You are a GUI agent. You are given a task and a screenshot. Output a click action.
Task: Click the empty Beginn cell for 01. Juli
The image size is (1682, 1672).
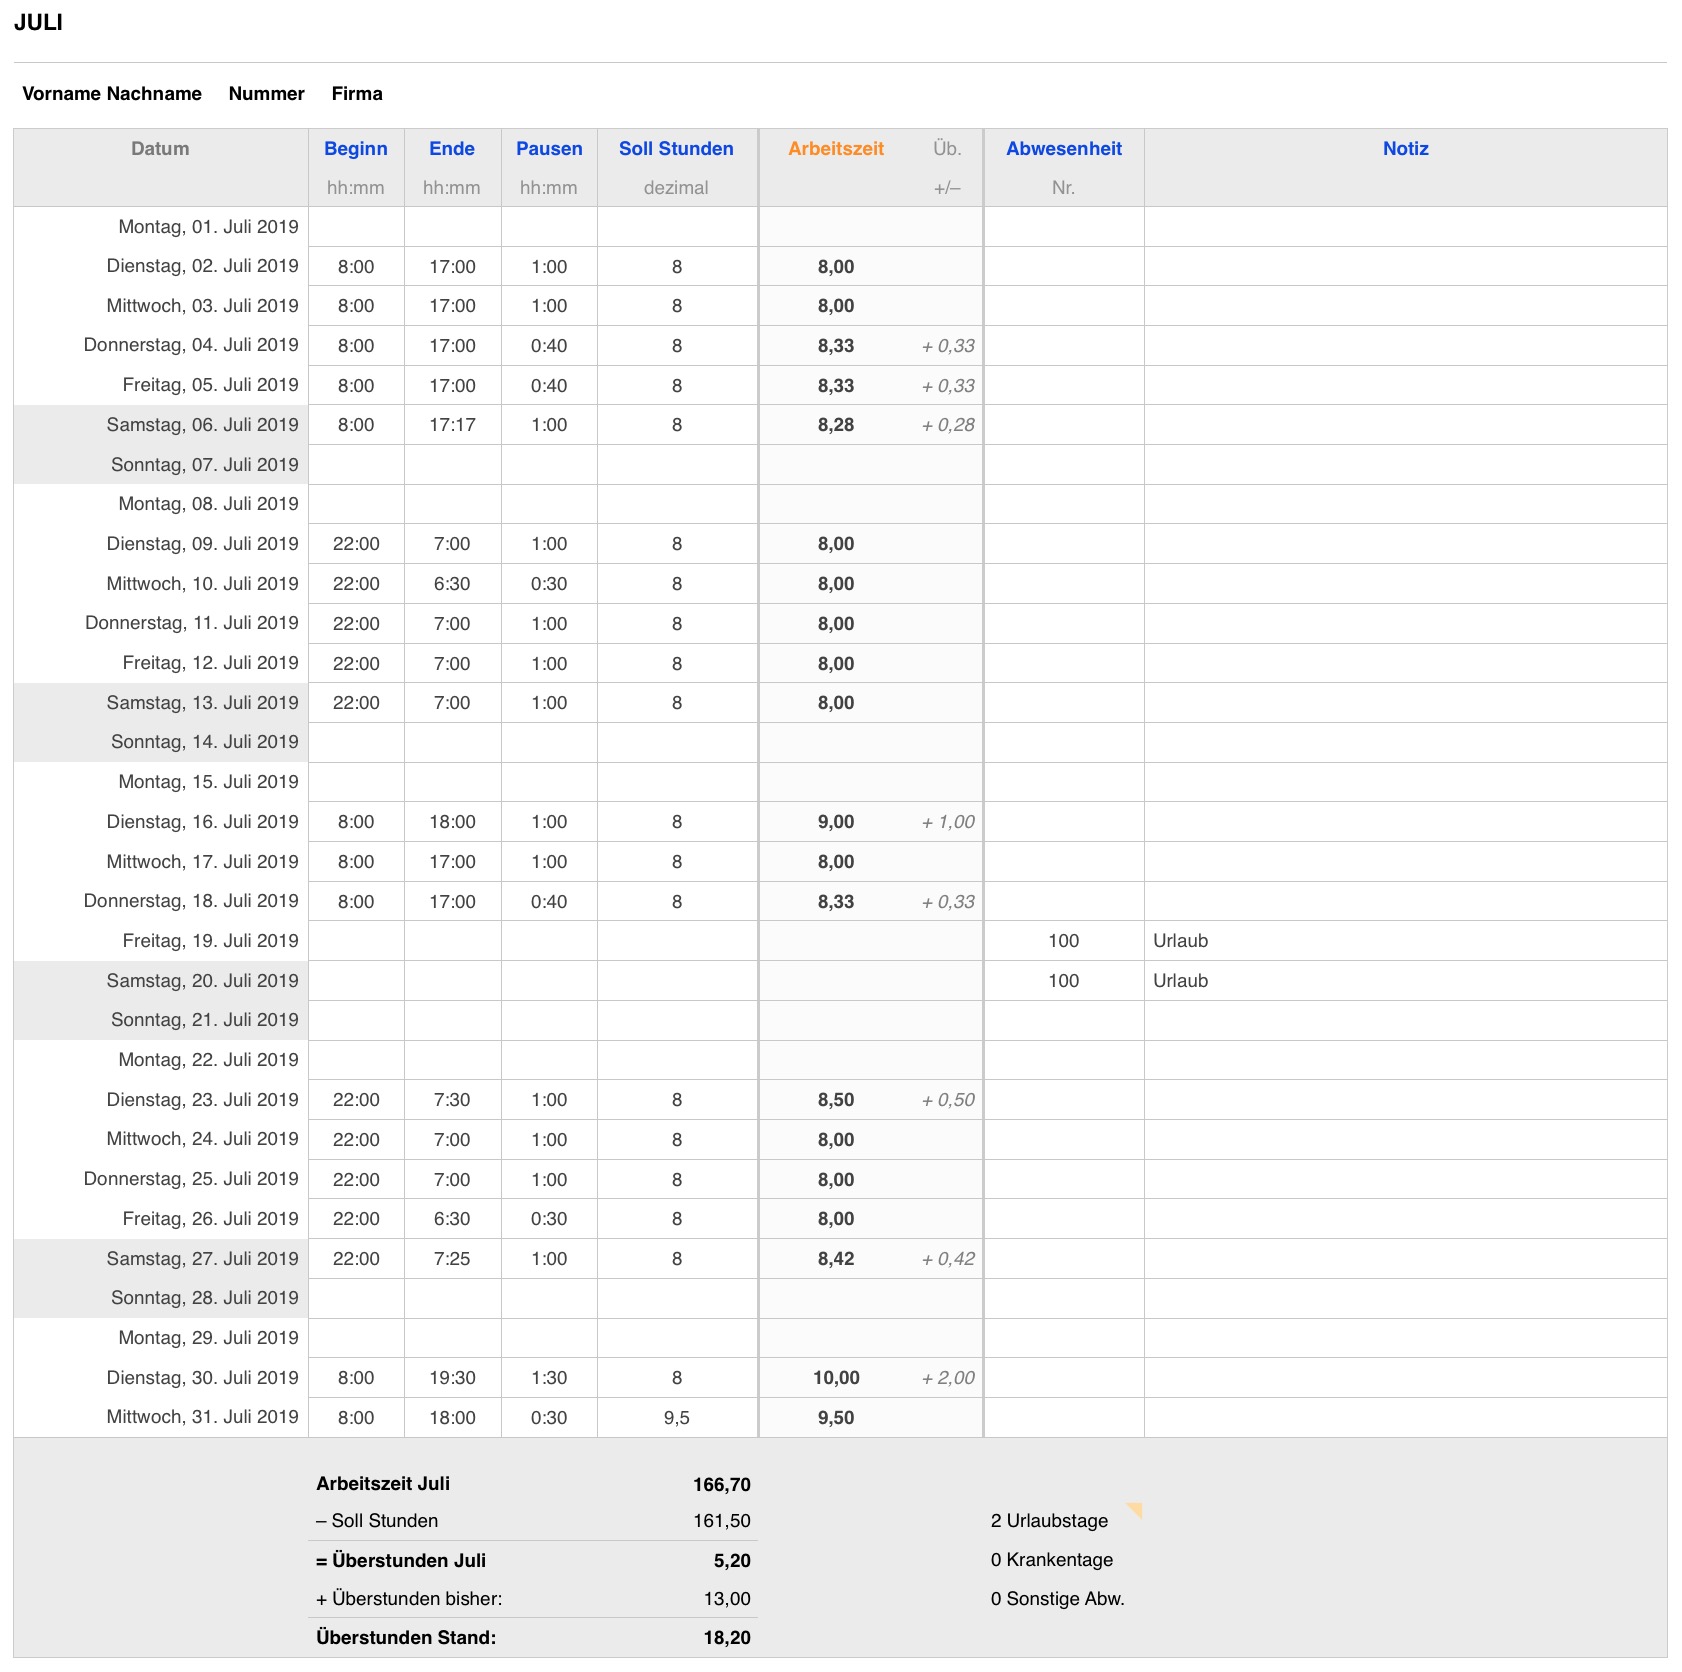click(356, 227)
